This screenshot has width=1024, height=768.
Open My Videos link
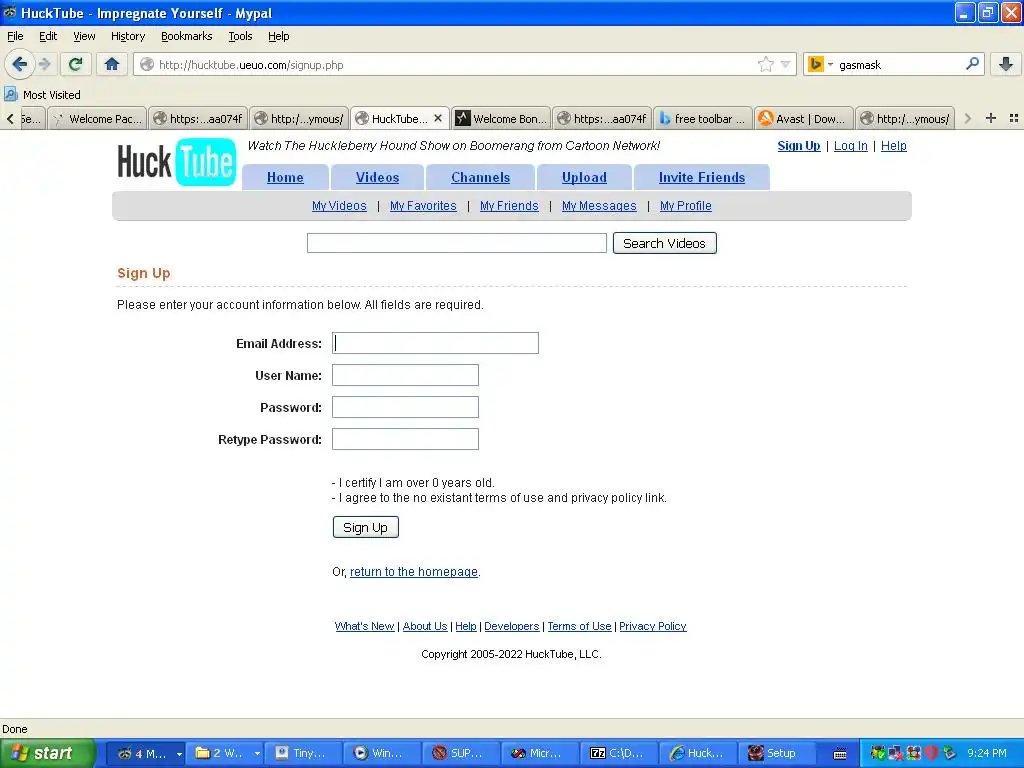(339, 206)
